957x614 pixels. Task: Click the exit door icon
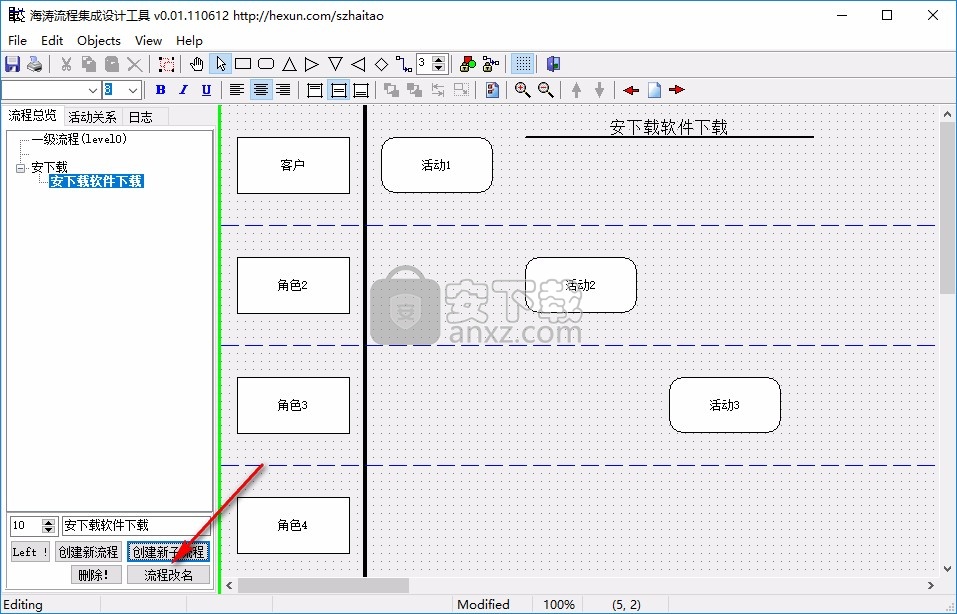click(x=553, y=64)
